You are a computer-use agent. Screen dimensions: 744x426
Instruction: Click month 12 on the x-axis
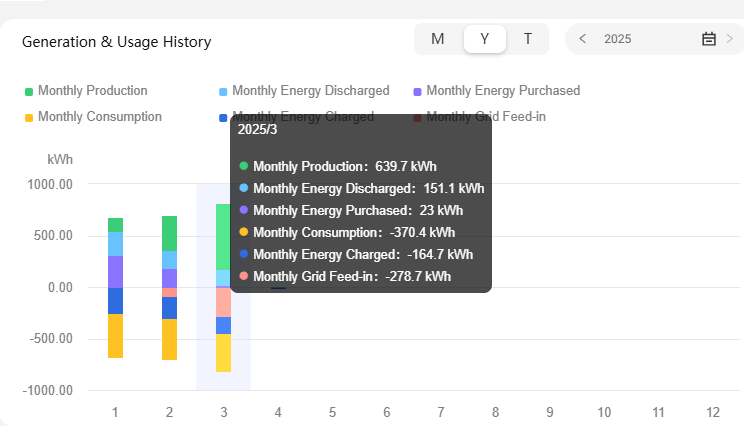coord(712,412)
